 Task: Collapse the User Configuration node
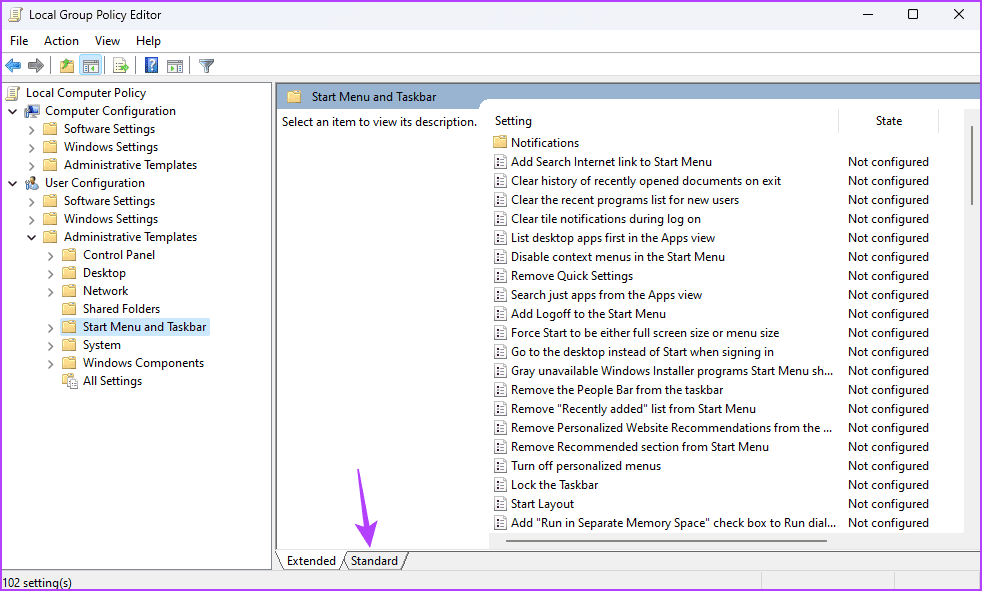tap(13, 183)
